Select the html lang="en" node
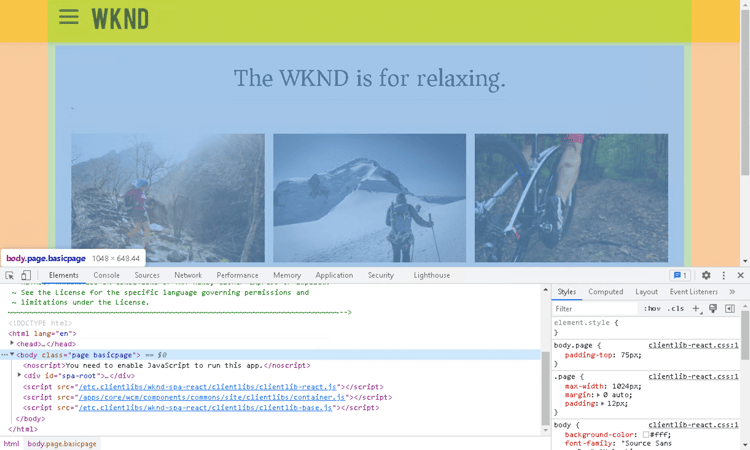The image size is (750, 450). pos(42,333)
